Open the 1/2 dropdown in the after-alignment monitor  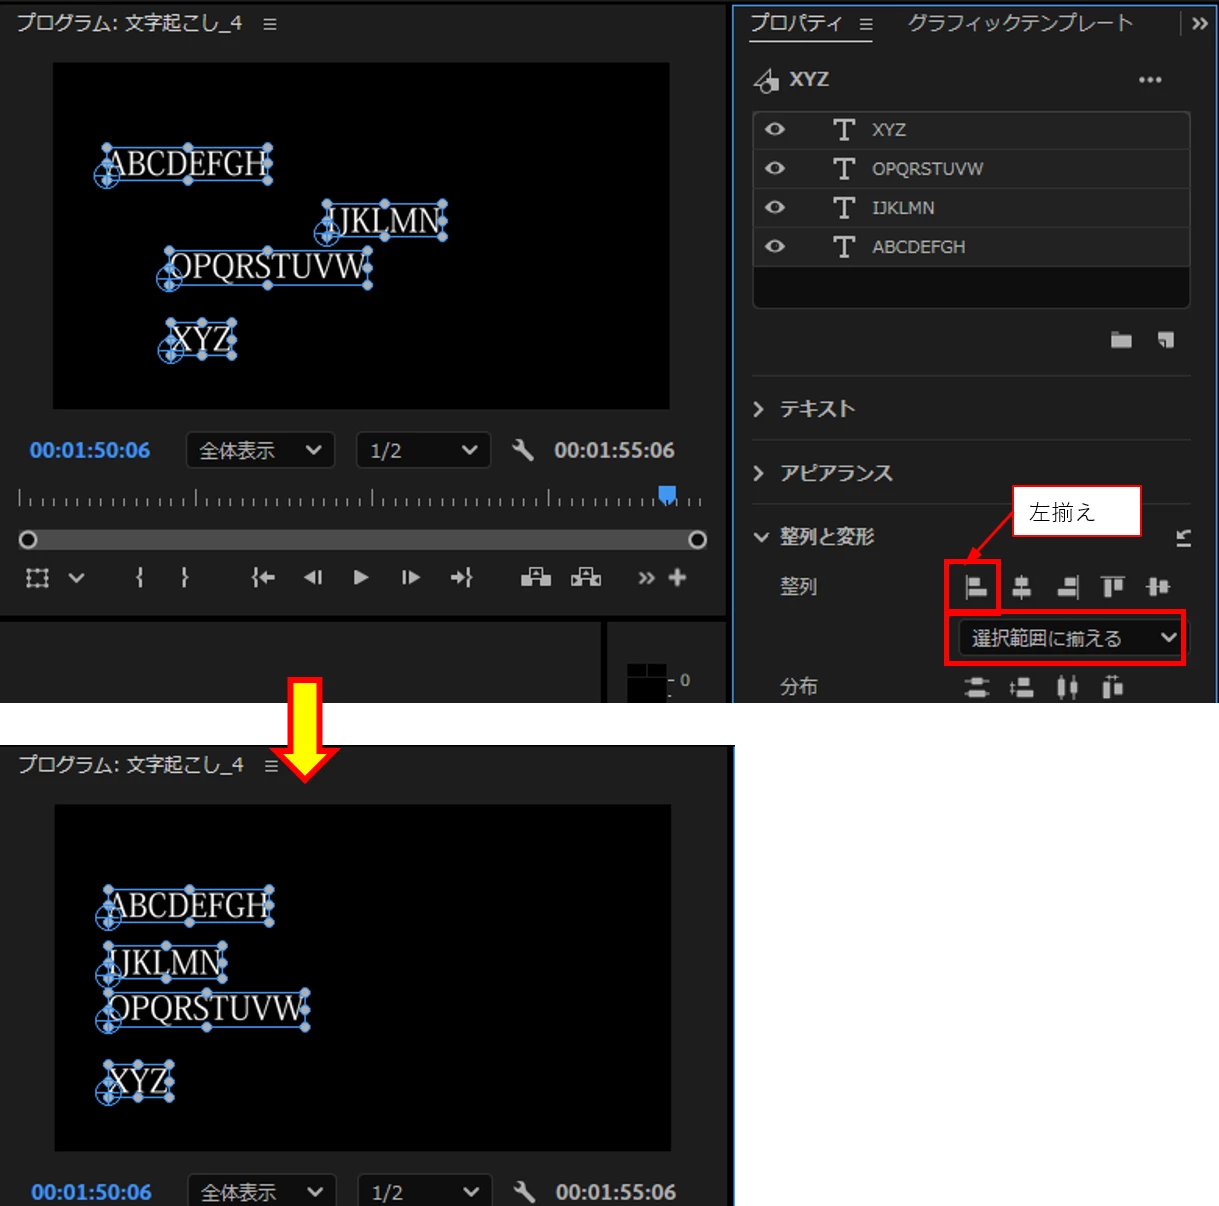click(425, 1191)
